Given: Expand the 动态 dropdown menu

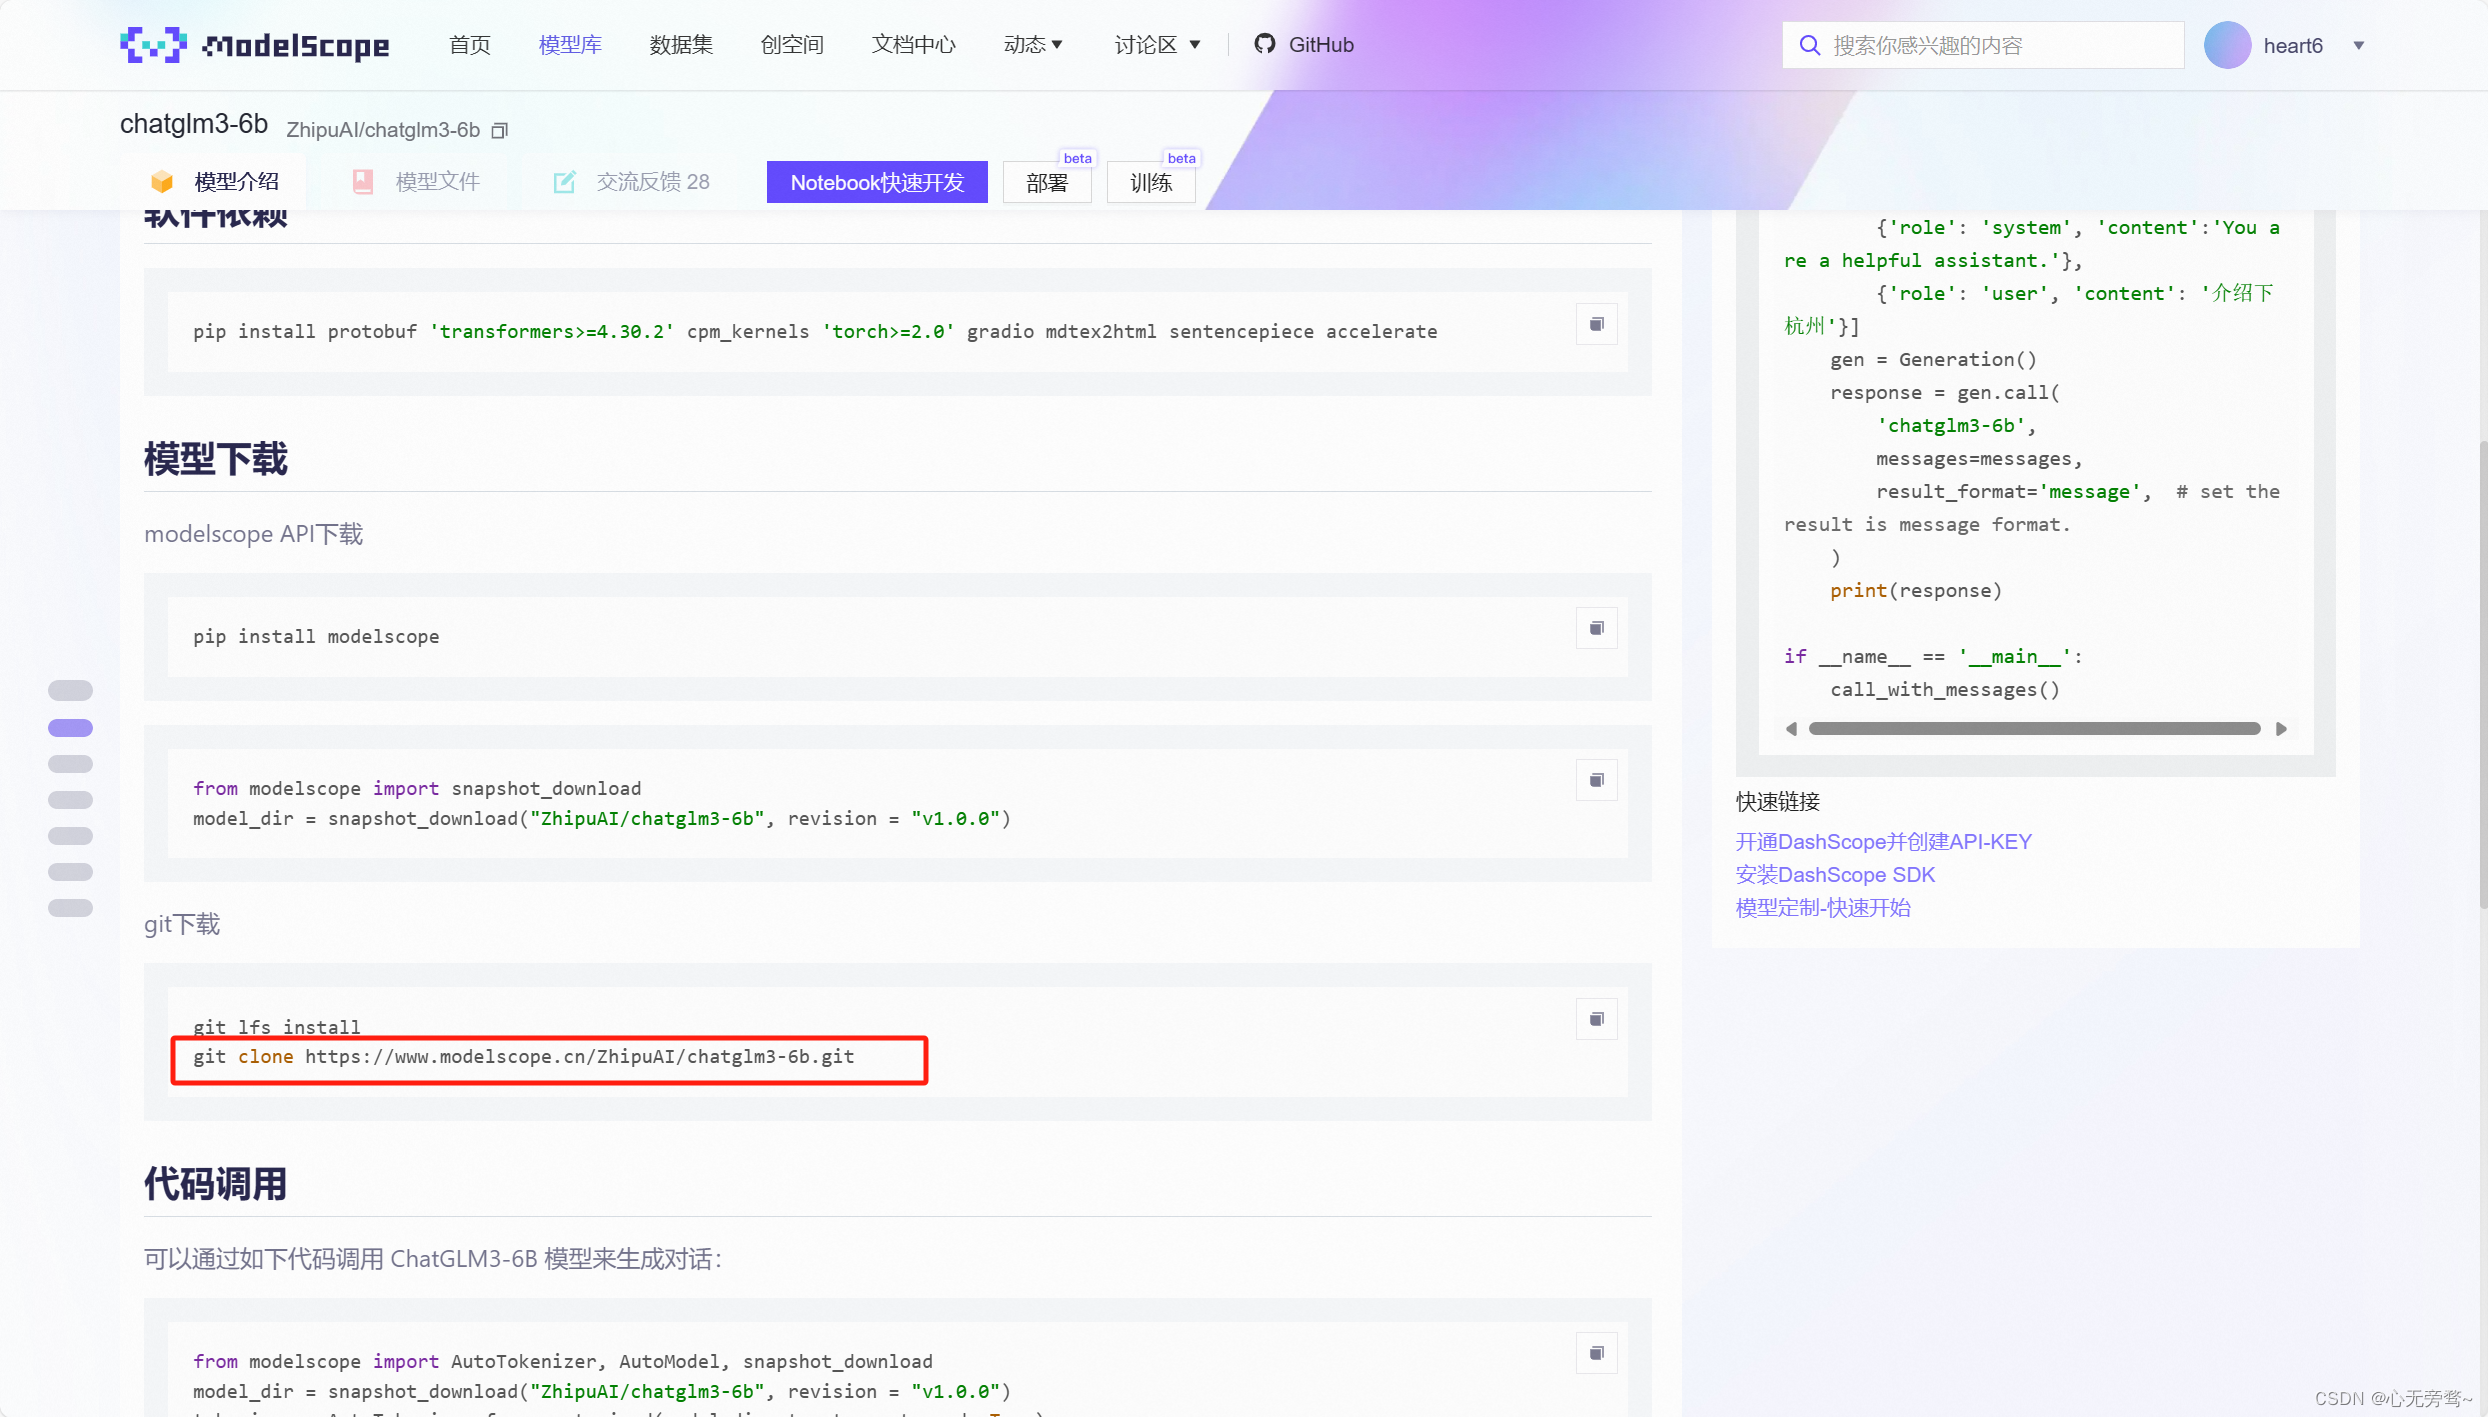Looking at the screenshot, I should (1033, 45).
